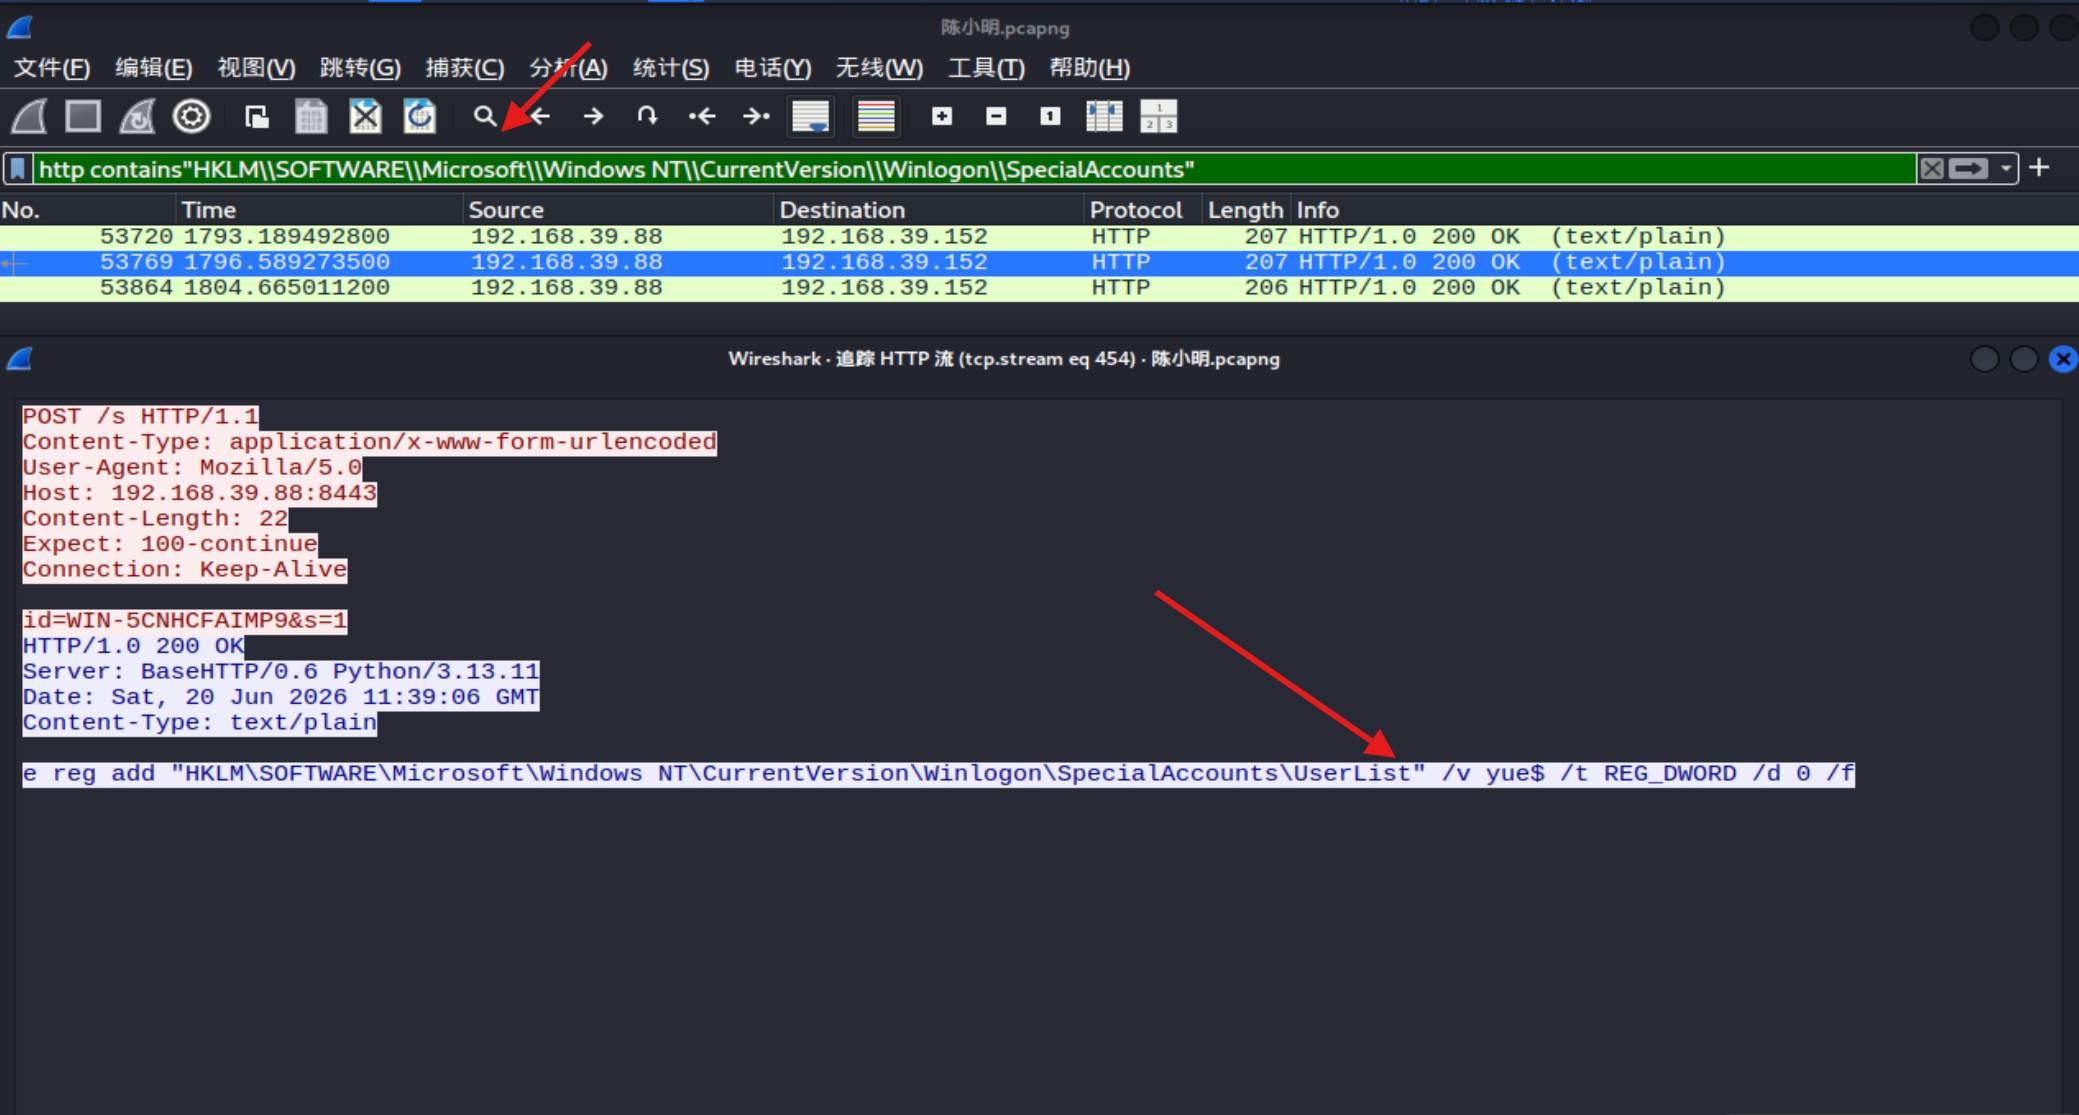The image size is (2079, 1115).
Task: Go to specified packet
Action: point(648,117)
